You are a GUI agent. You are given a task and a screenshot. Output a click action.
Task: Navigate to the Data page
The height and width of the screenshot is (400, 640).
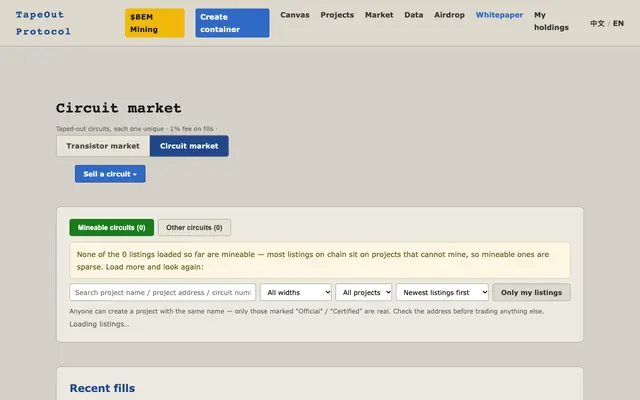pyautogui.click(x=413, y=15)
